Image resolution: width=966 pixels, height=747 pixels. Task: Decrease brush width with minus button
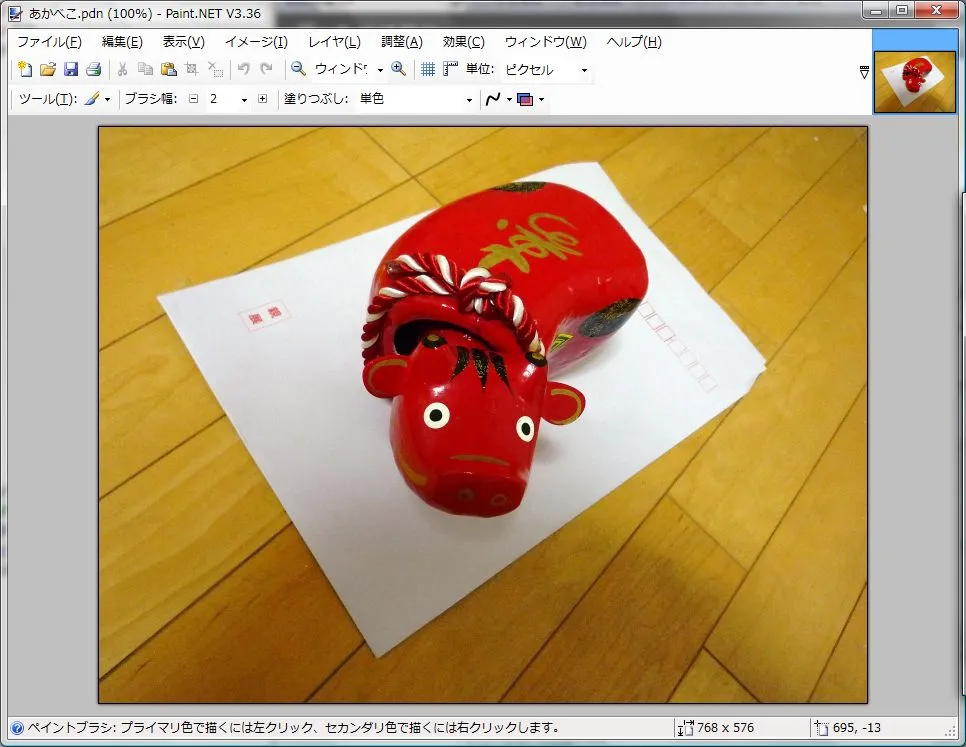(194, 99)
